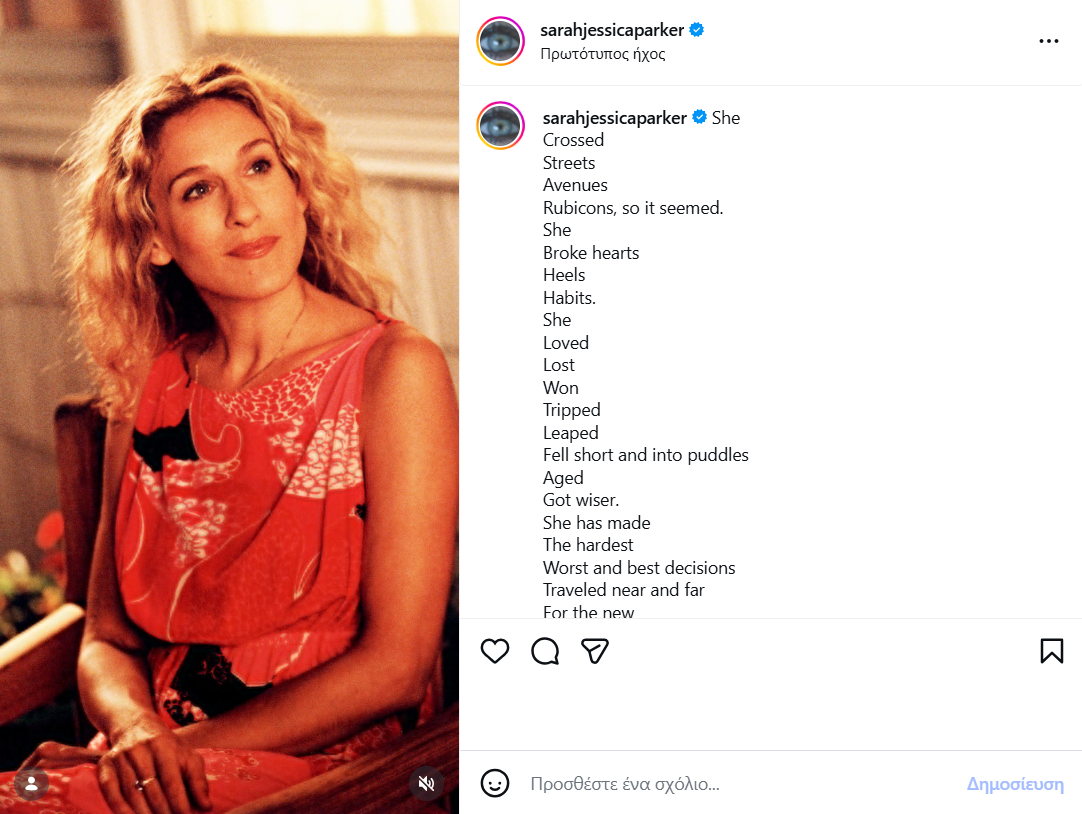Click the caption line 'Fell short and into puddles'

point(646,455)
